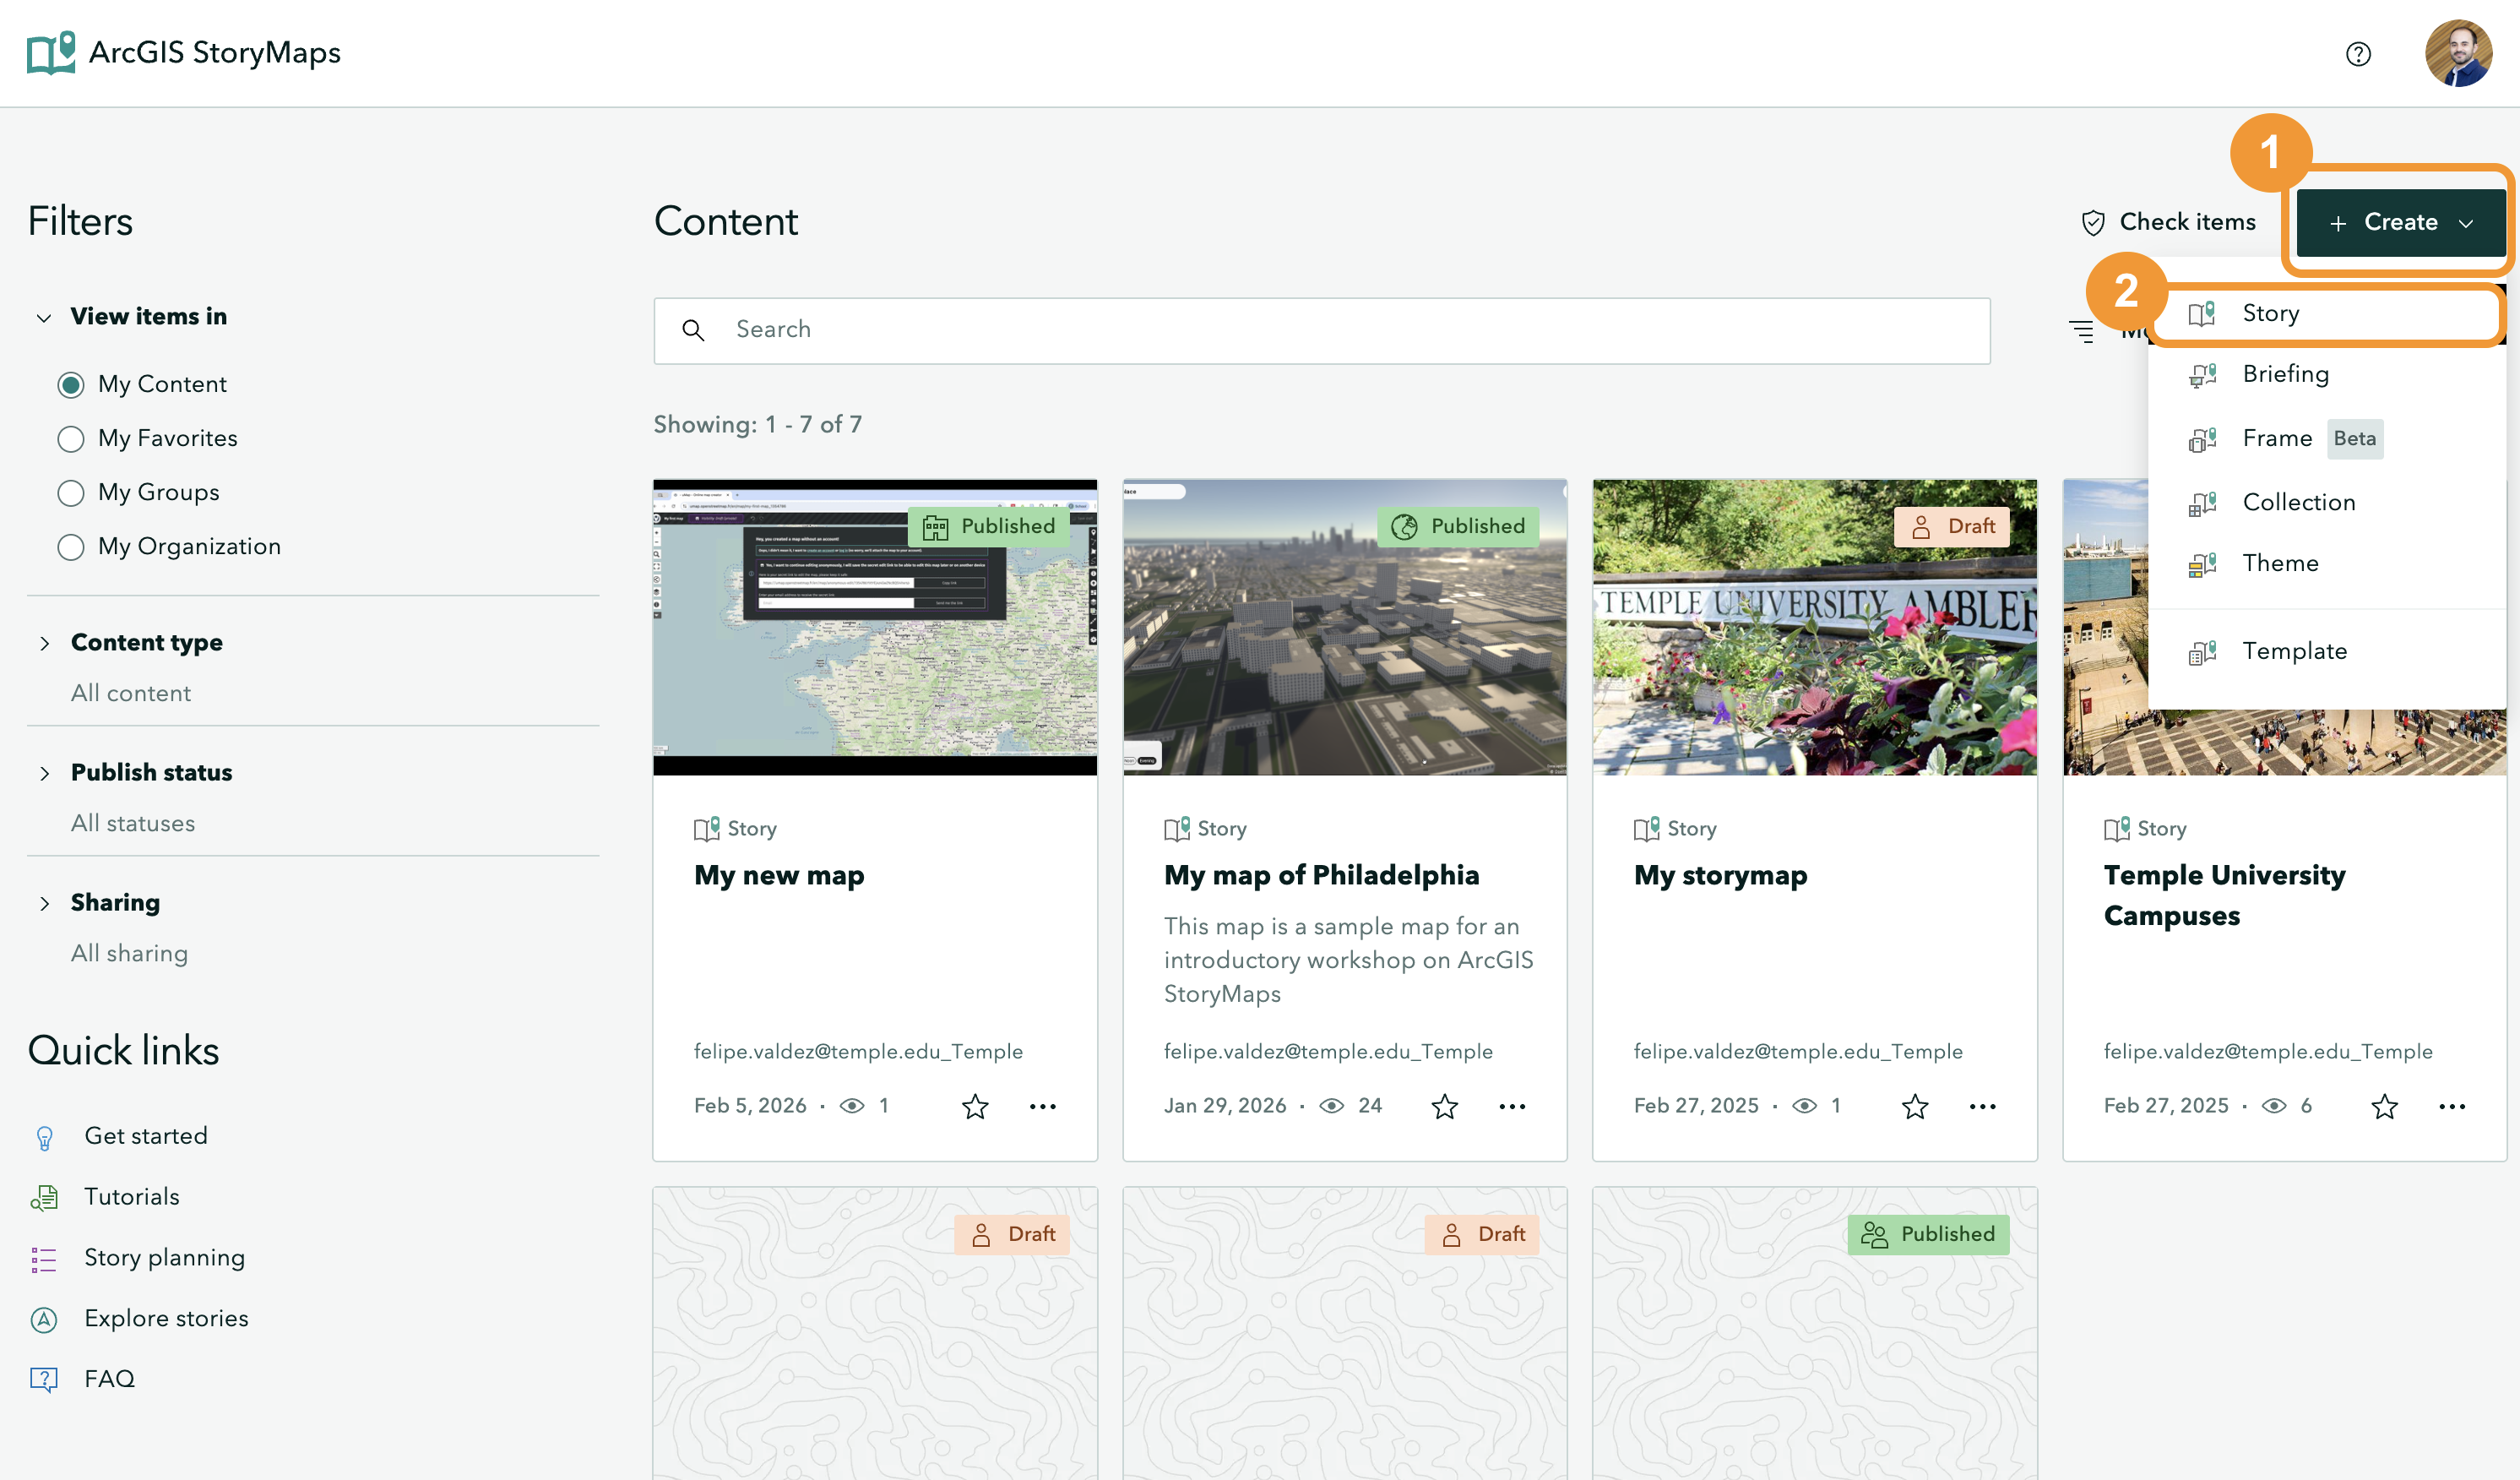This screenshot has width=2520, height=1480.
Task: Click the Theme icon in Create menu
Action: pyautogui.click(x=2202, y=564)
